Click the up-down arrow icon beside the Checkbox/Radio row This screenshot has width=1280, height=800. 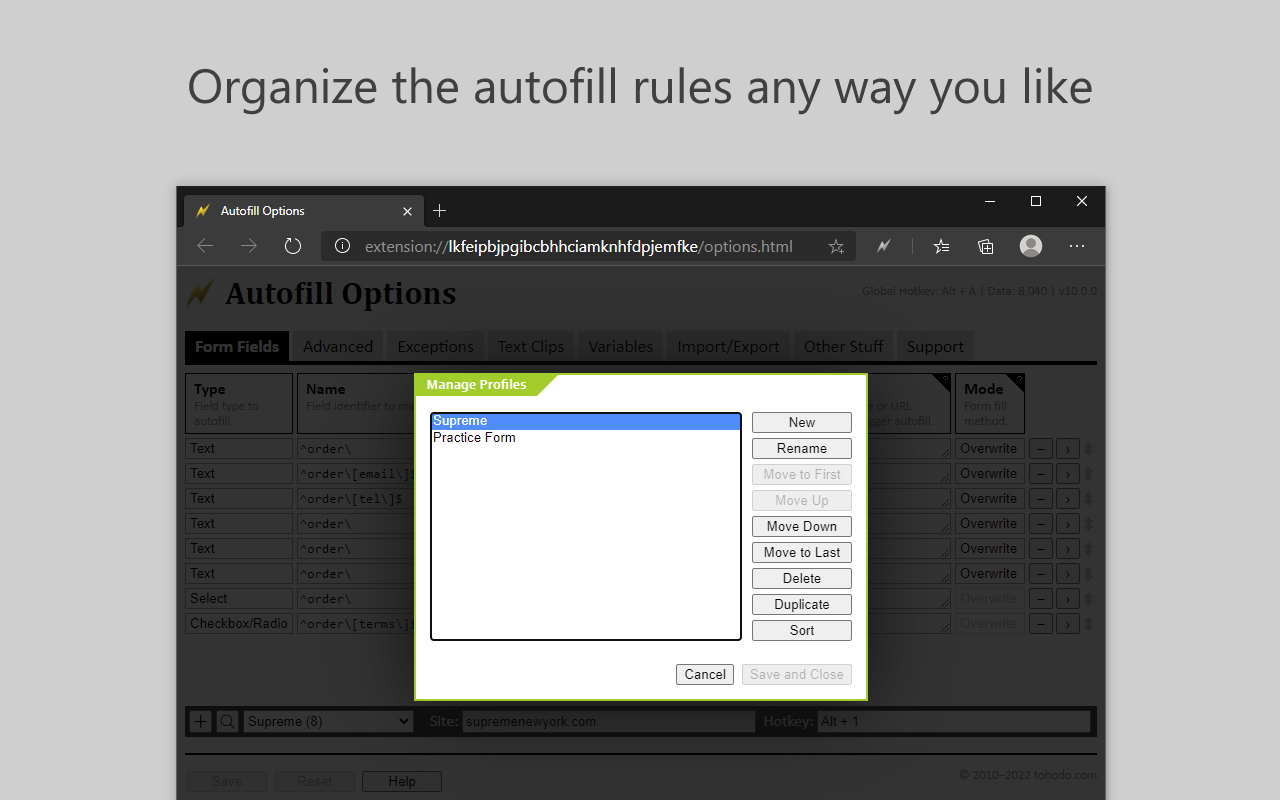click(1086, 623)
